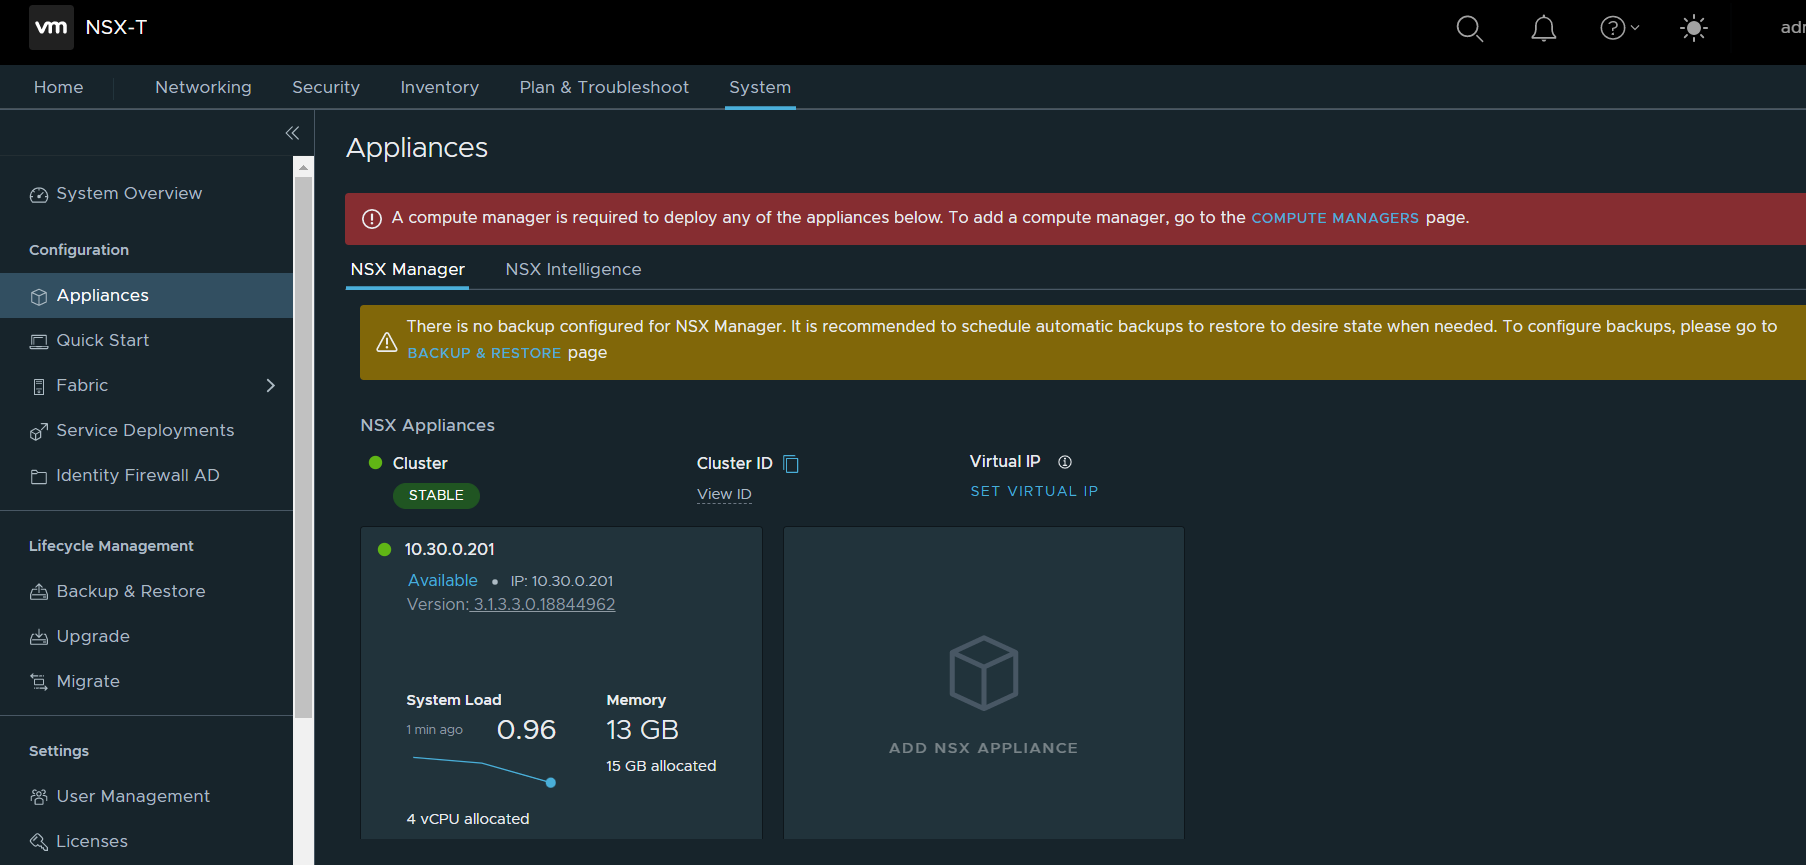The height and width of the screenshot is (865, 1806).
Task: Select Service Deployments in sidebar
Action: pyautogui.click(x=146, y=431)
